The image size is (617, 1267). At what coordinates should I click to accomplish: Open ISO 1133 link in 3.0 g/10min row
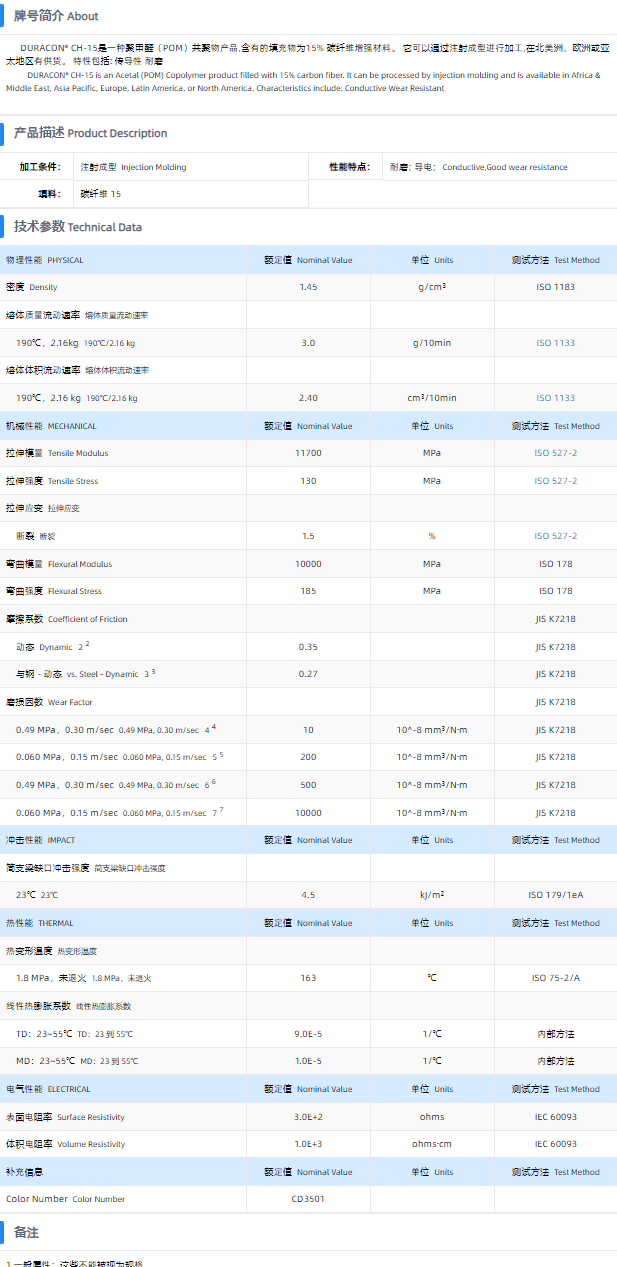(x=555, y=343)
